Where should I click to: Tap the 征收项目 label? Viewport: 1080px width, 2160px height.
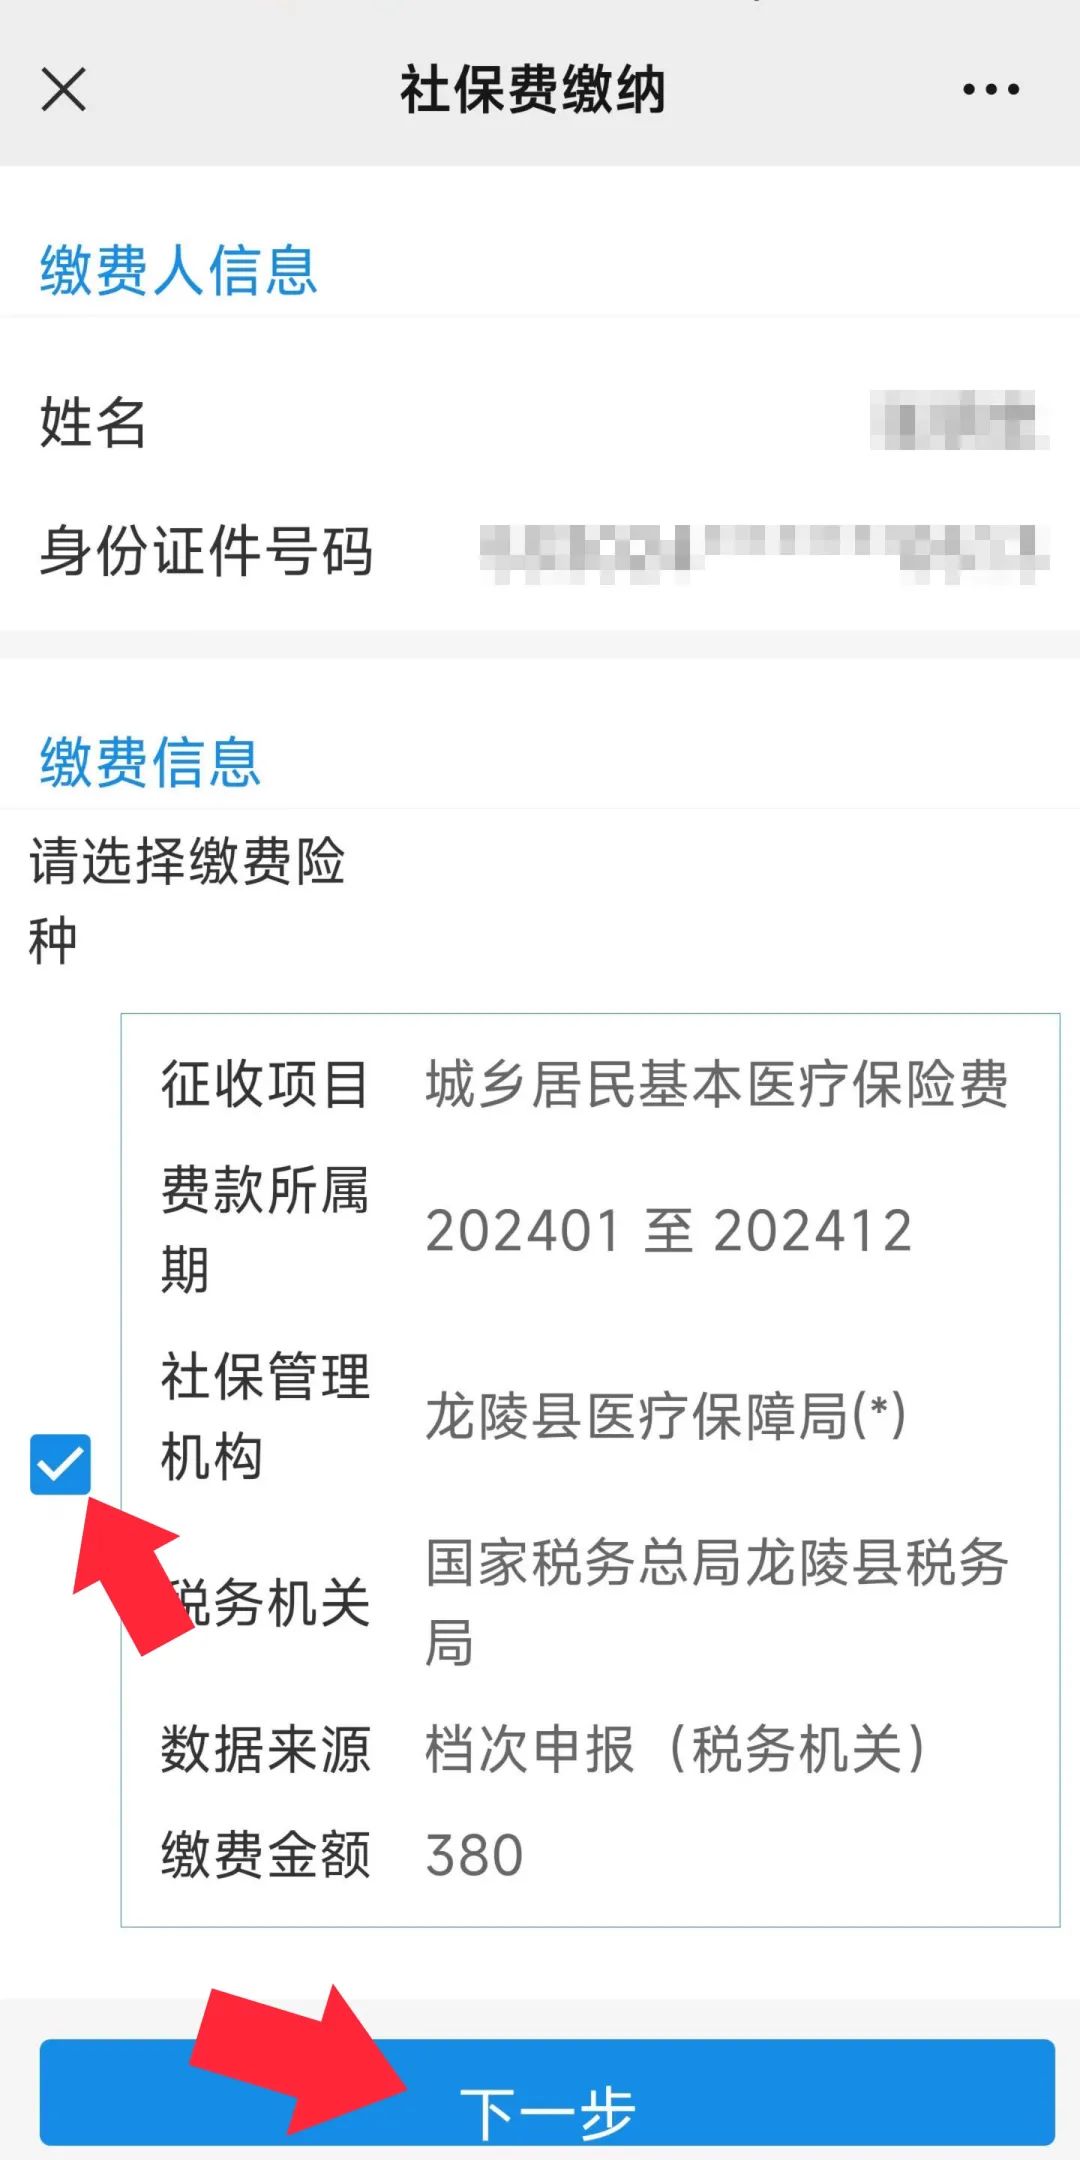coord(265,1085)
